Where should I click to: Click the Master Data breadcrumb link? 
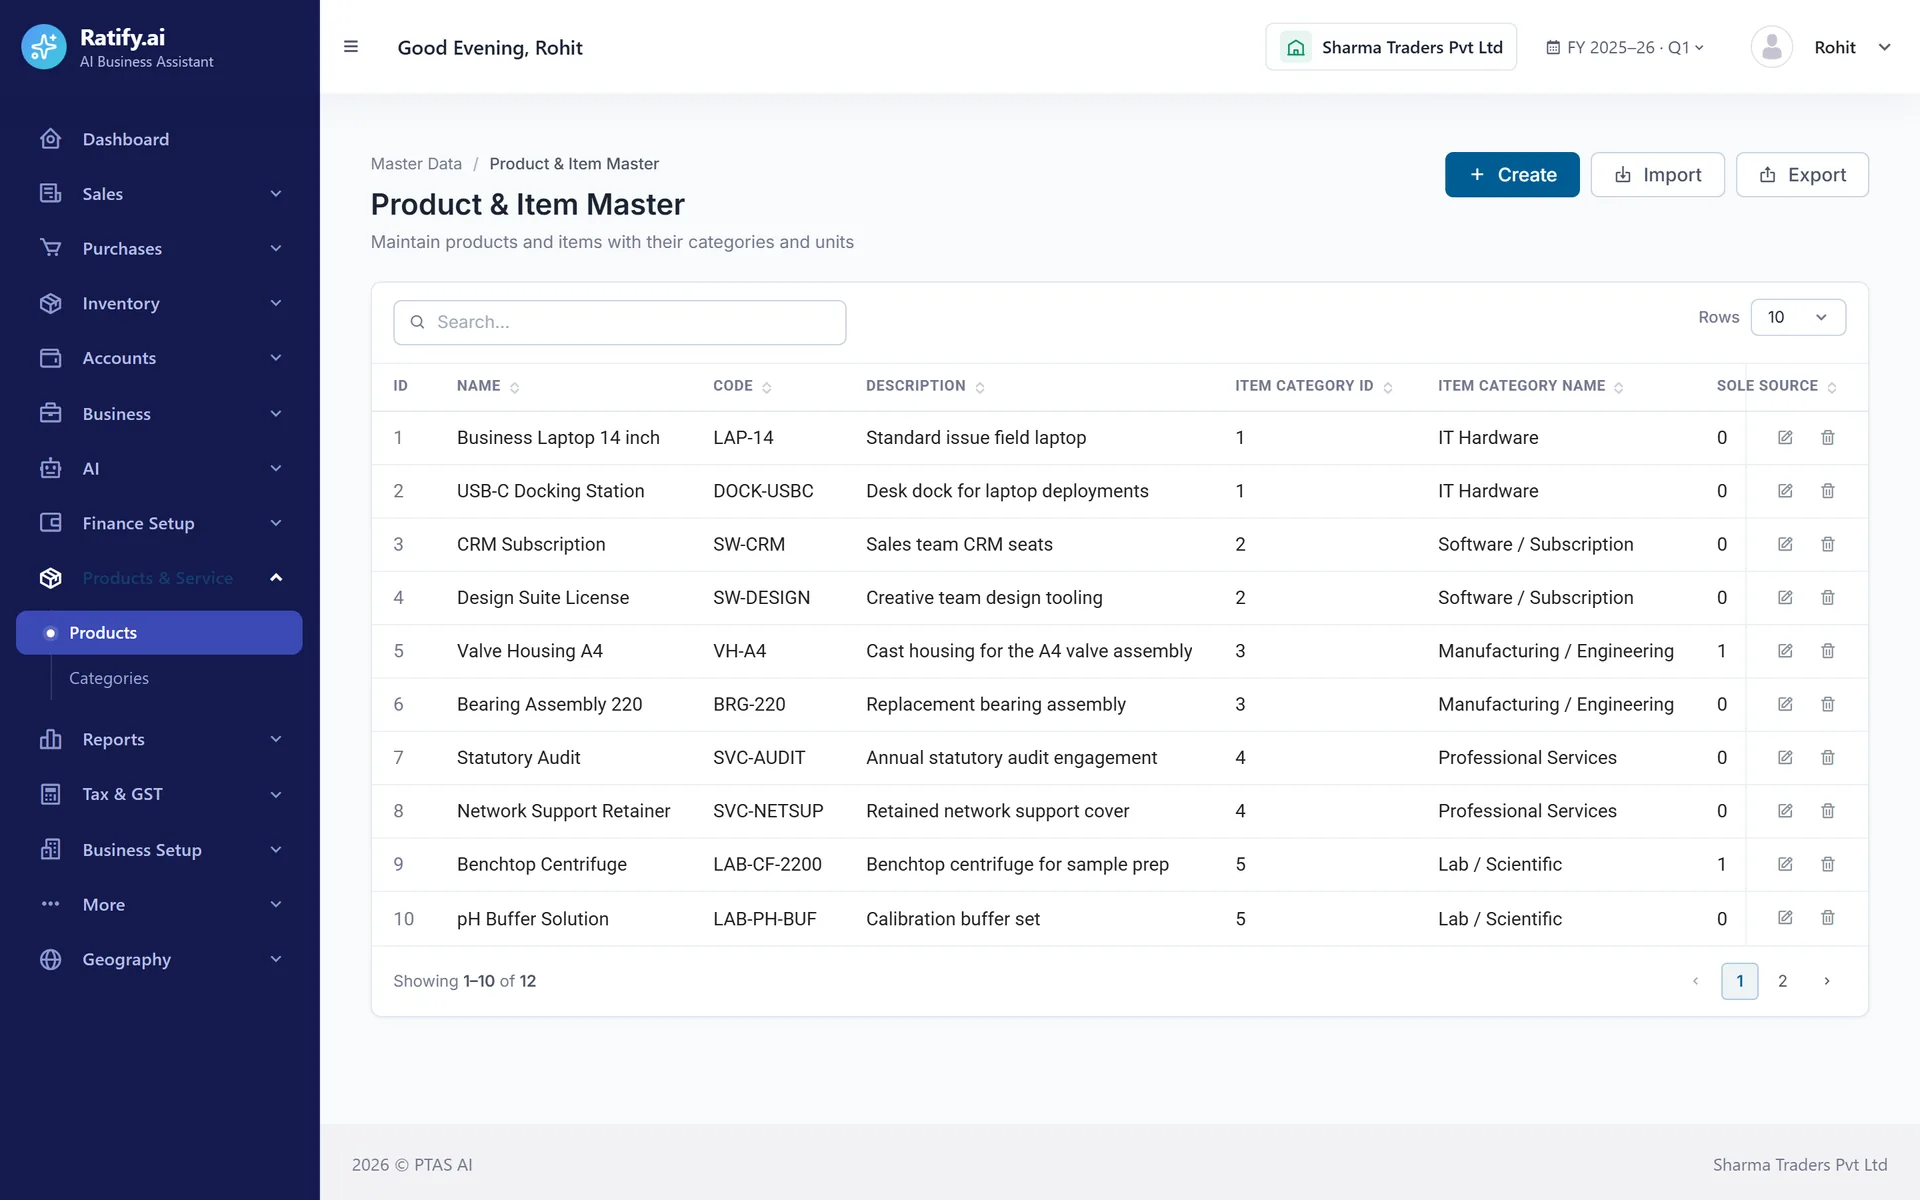pos(416,164)
